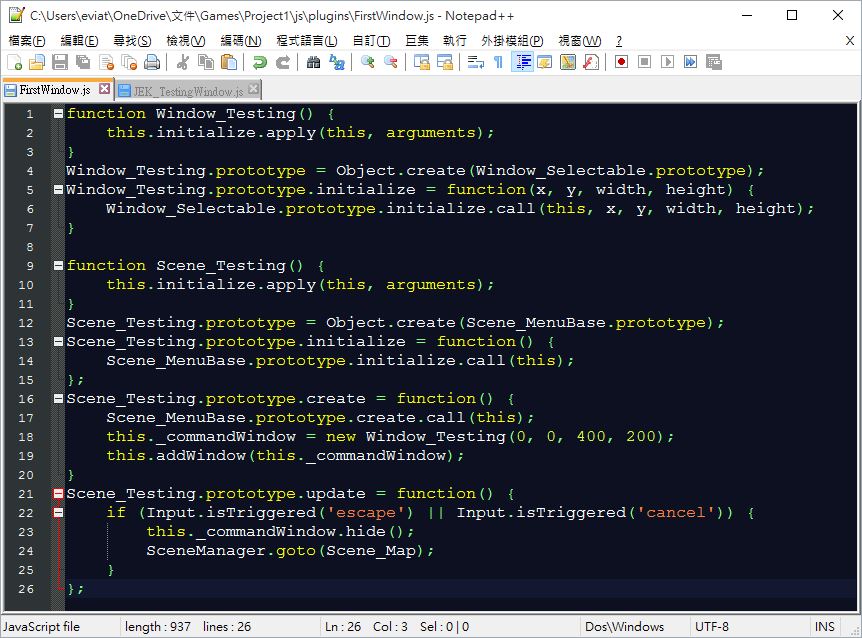Viewport: 862px width, 638px height.
Task: Click the Replace icon in the toolbar
Action: tap(336, 62)
